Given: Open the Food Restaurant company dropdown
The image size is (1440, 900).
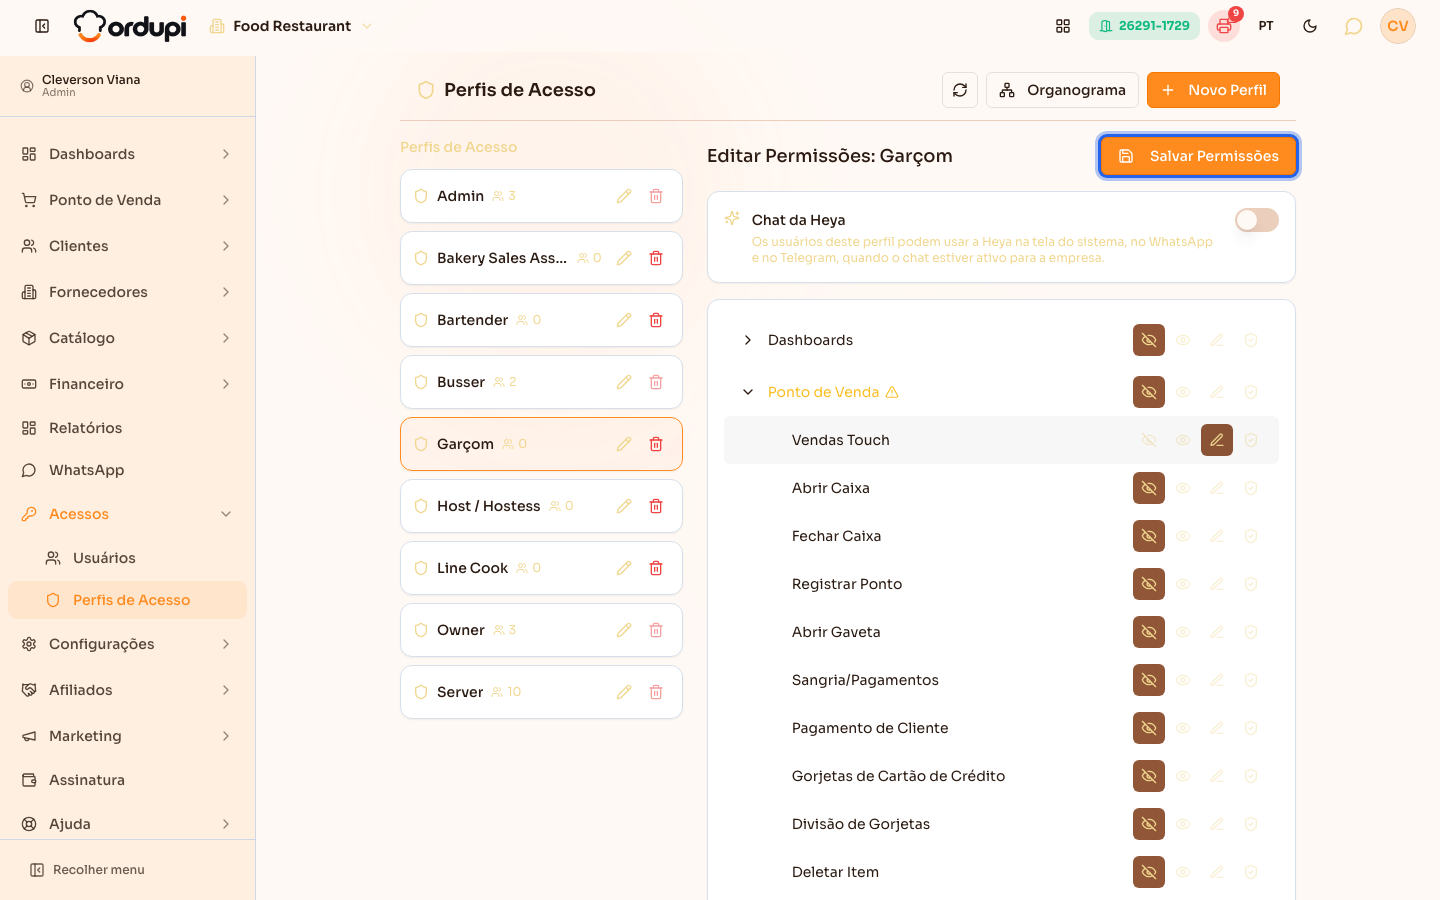Looking at the screenshot, I should (x=290, y=26).
